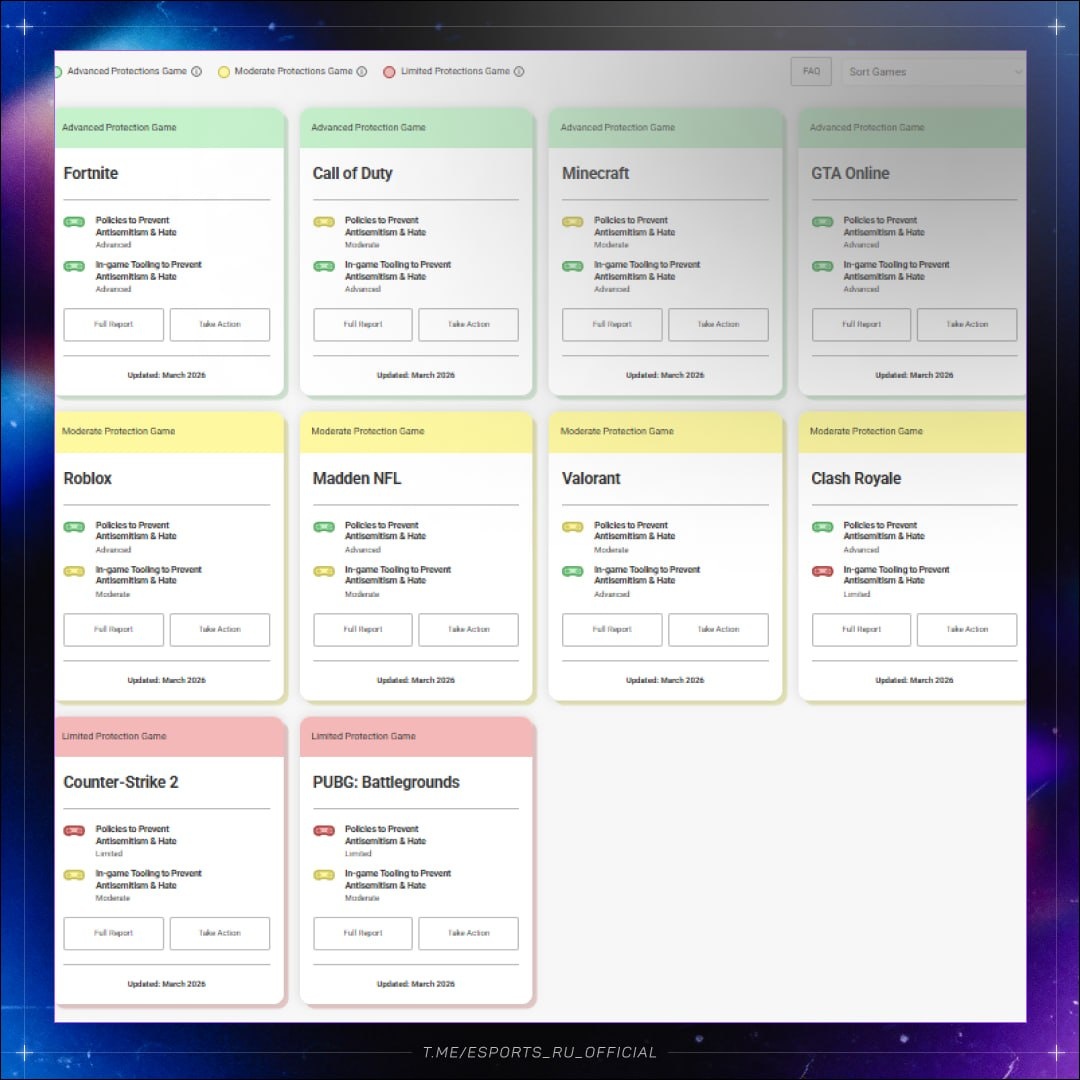
Task: Click Counter-Strike 2 in-game tooling yellow controller icon
Action: pos(74,875)
